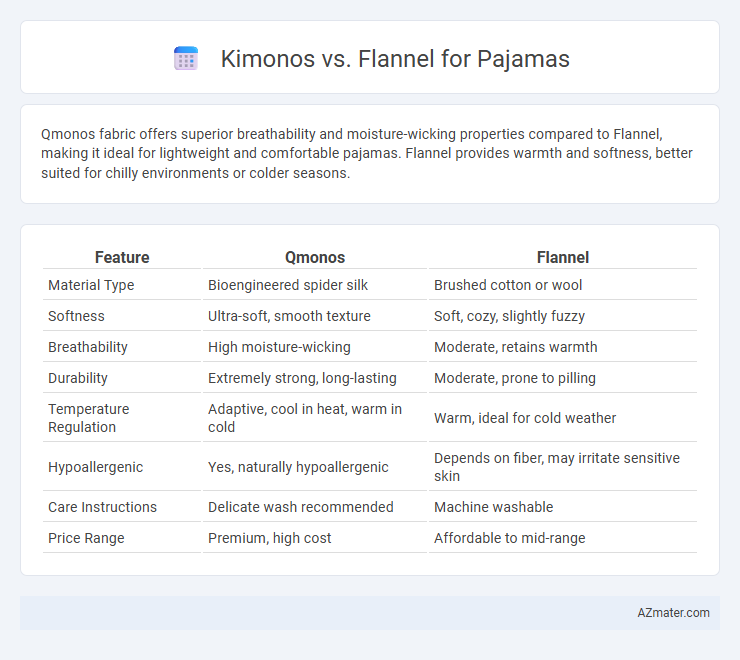
Task: Open the AZmater.com link in footer
Action: coord(673,613)
